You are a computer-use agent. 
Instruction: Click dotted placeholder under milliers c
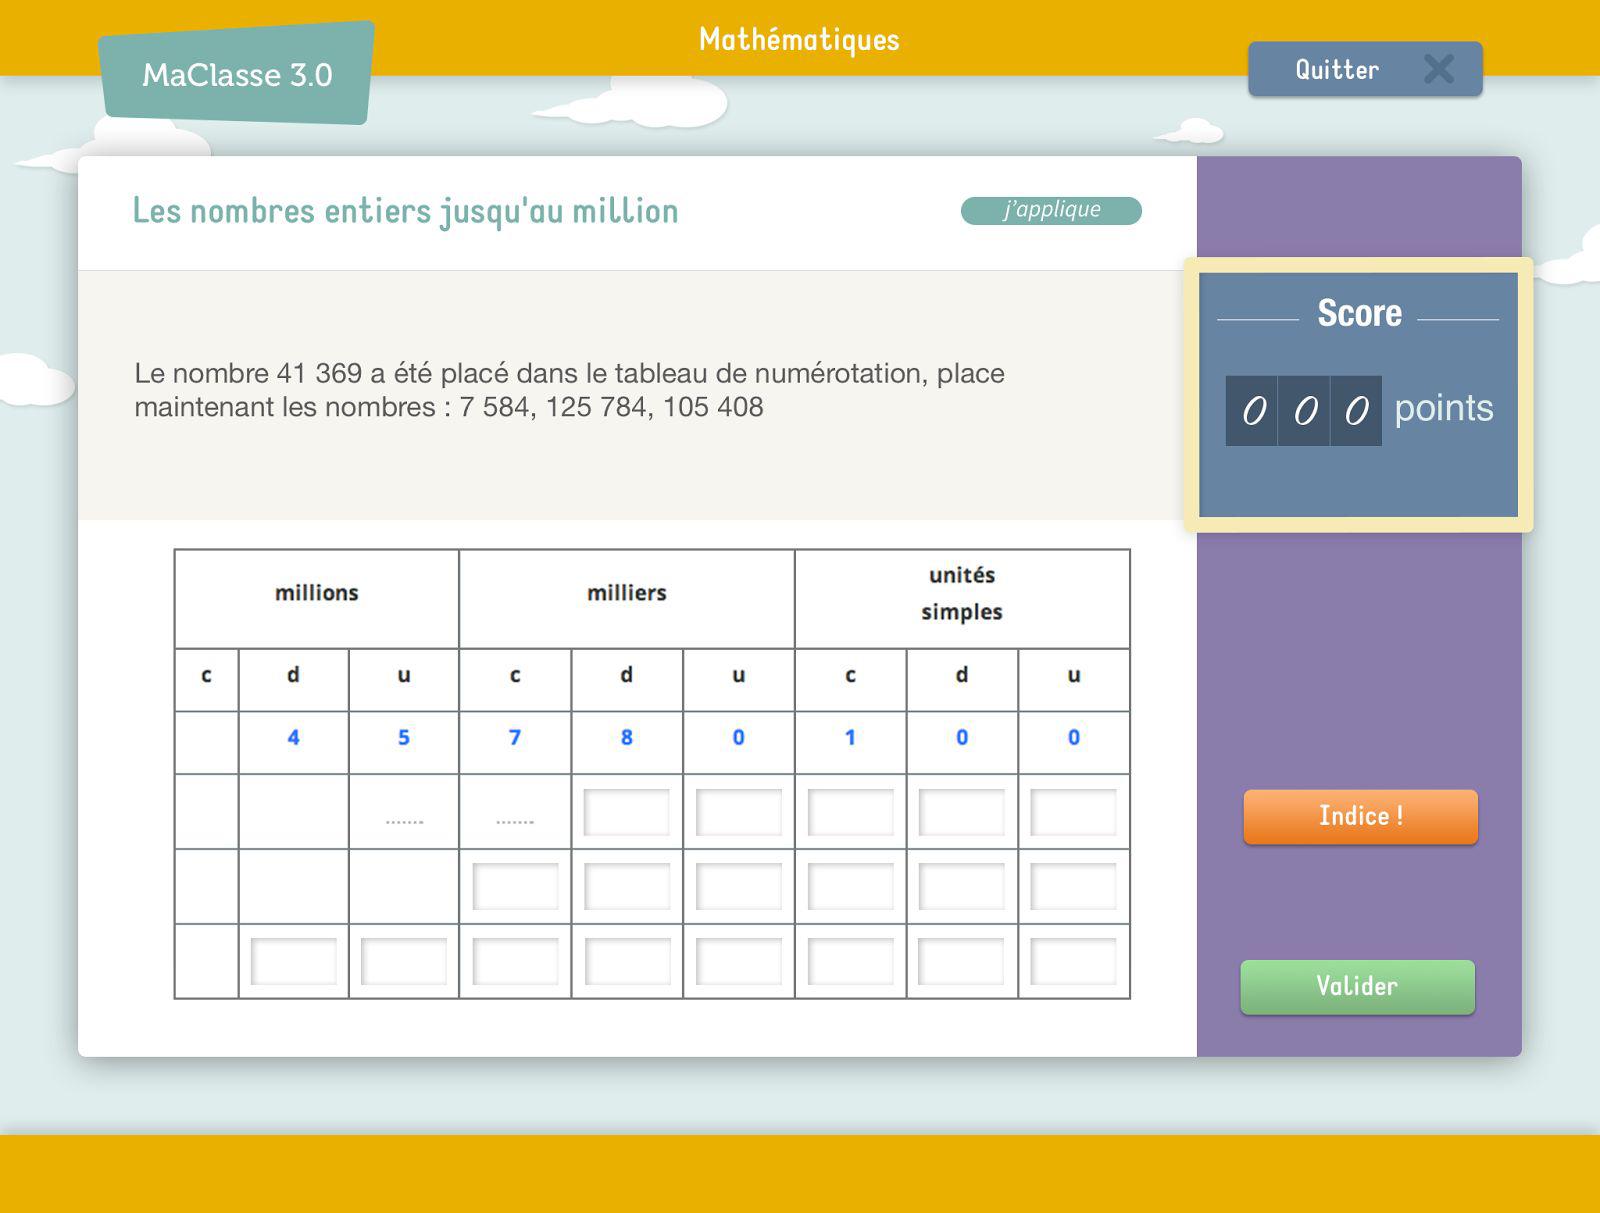515,822
